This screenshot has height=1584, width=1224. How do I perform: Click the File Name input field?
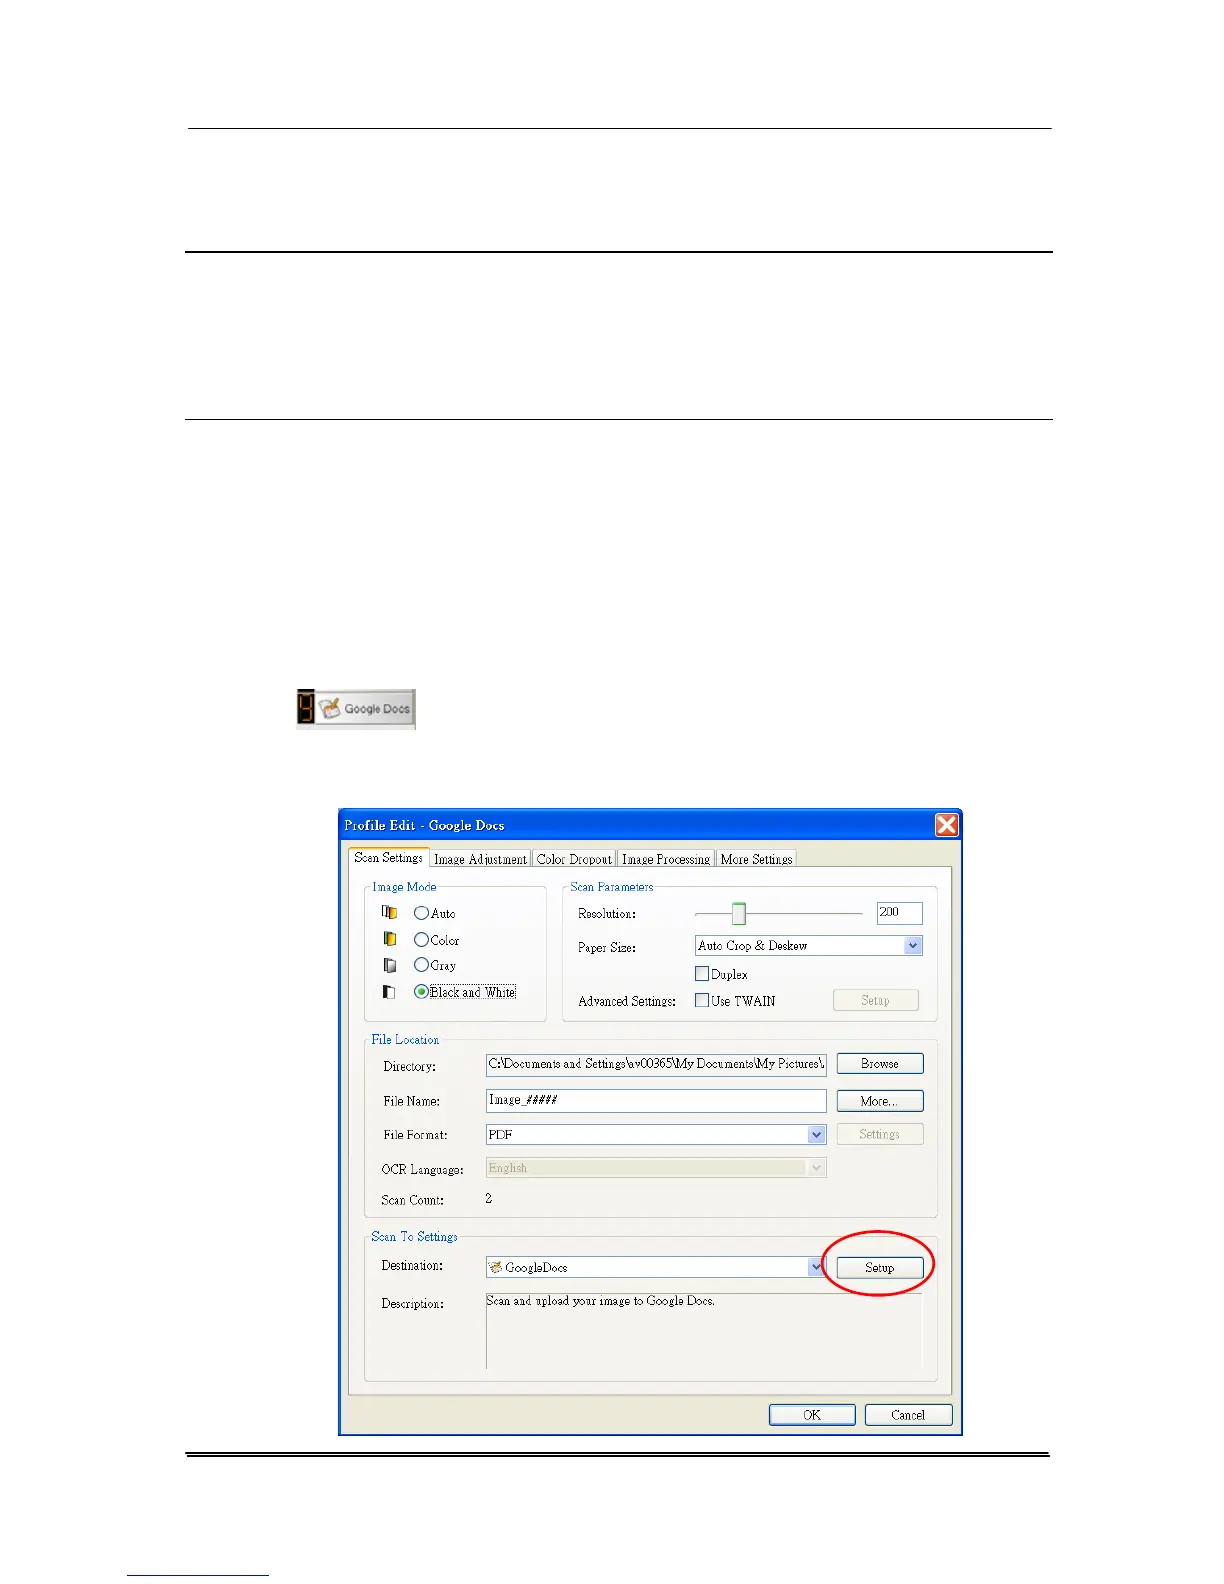(x=656, y=1100)
